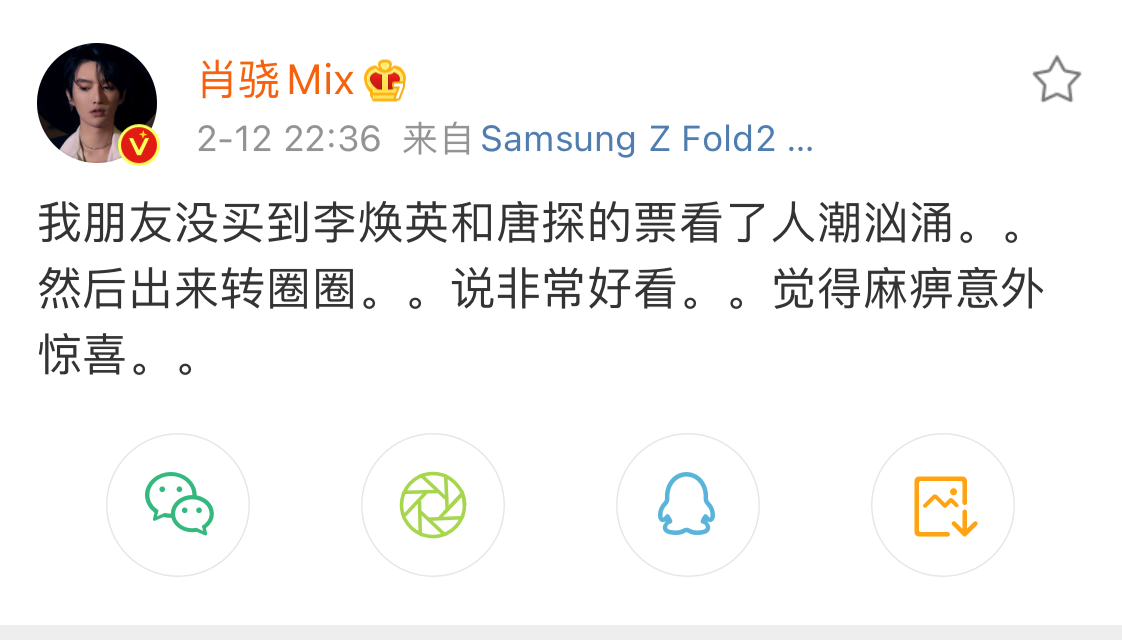Tap the gold crown membership badge

pos(385,80)
